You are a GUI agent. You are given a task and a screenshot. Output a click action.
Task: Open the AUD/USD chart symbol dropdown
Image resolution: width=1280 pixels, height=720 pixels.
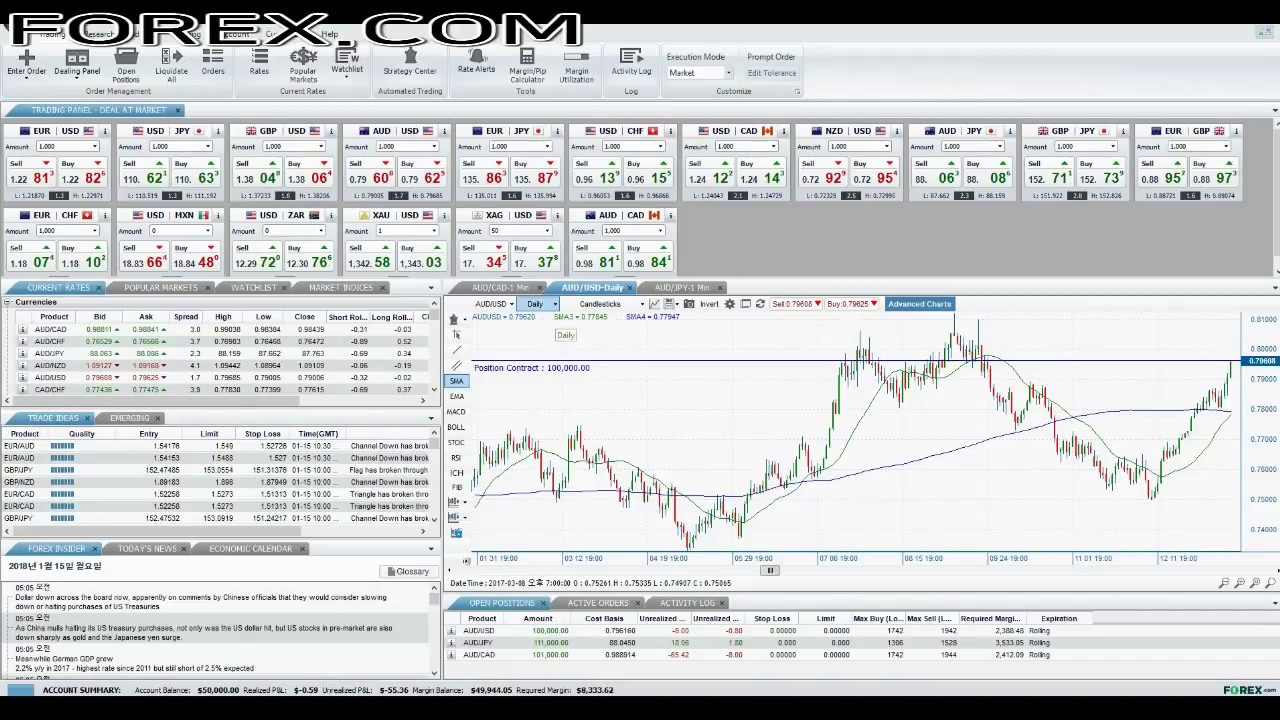point(494,304)
